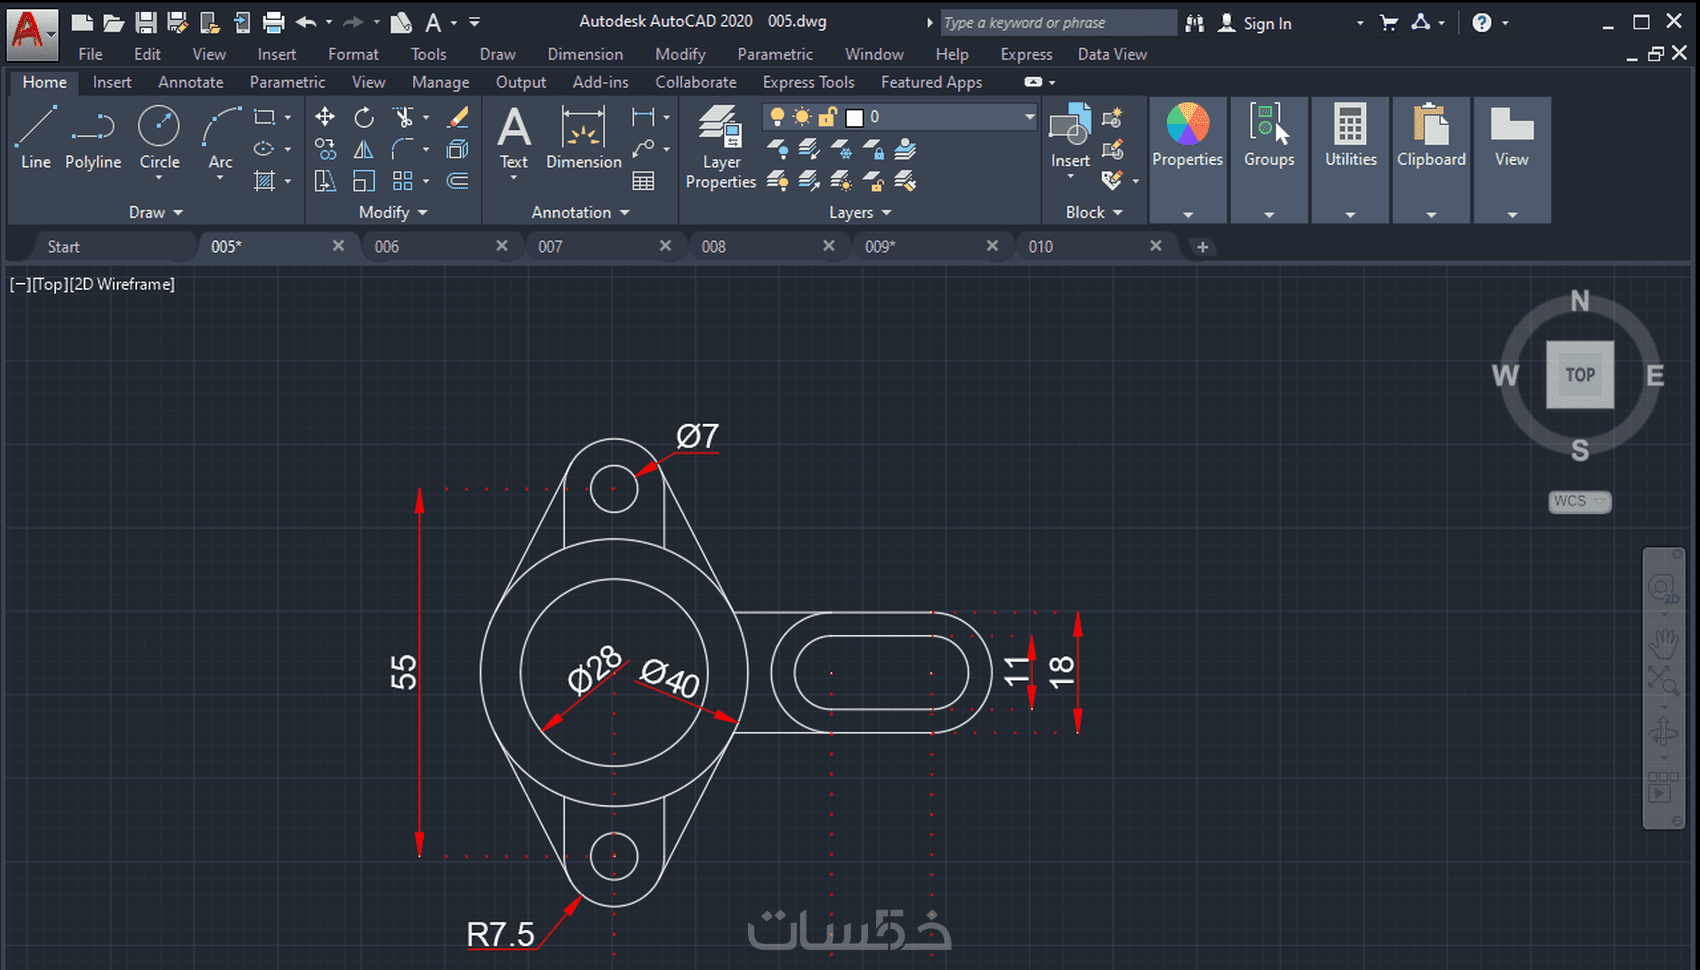
Task: Expand the WCS coordinate system dropdown
Action: pyautogui.click(x=1580, y=501)
